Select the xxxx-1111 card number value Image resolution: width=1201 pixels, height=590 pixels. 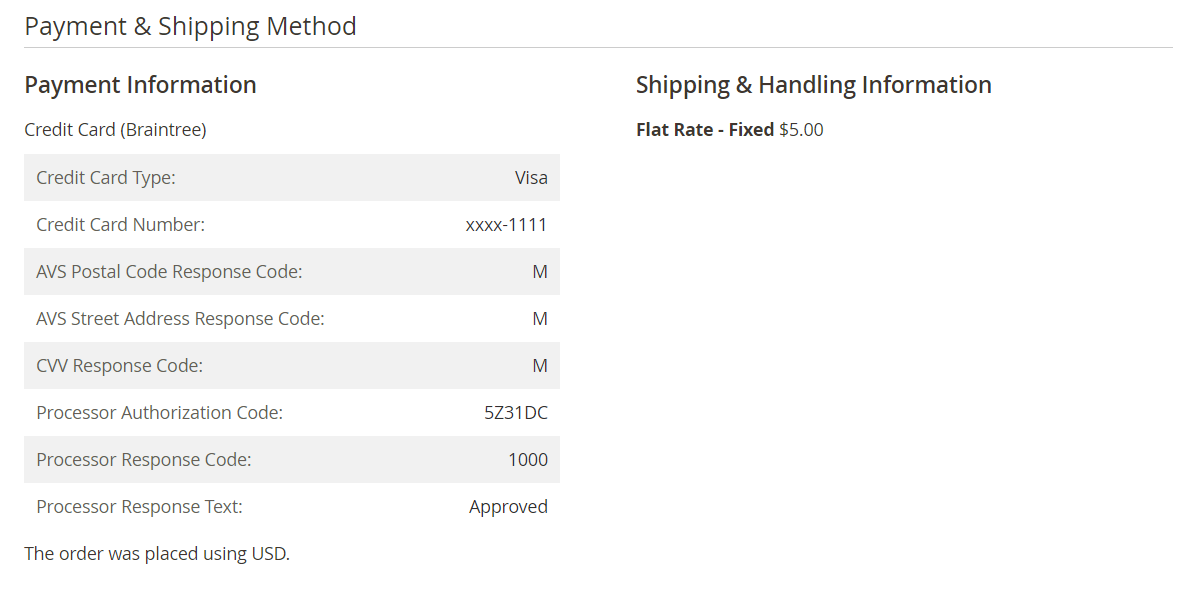[507, 225]
